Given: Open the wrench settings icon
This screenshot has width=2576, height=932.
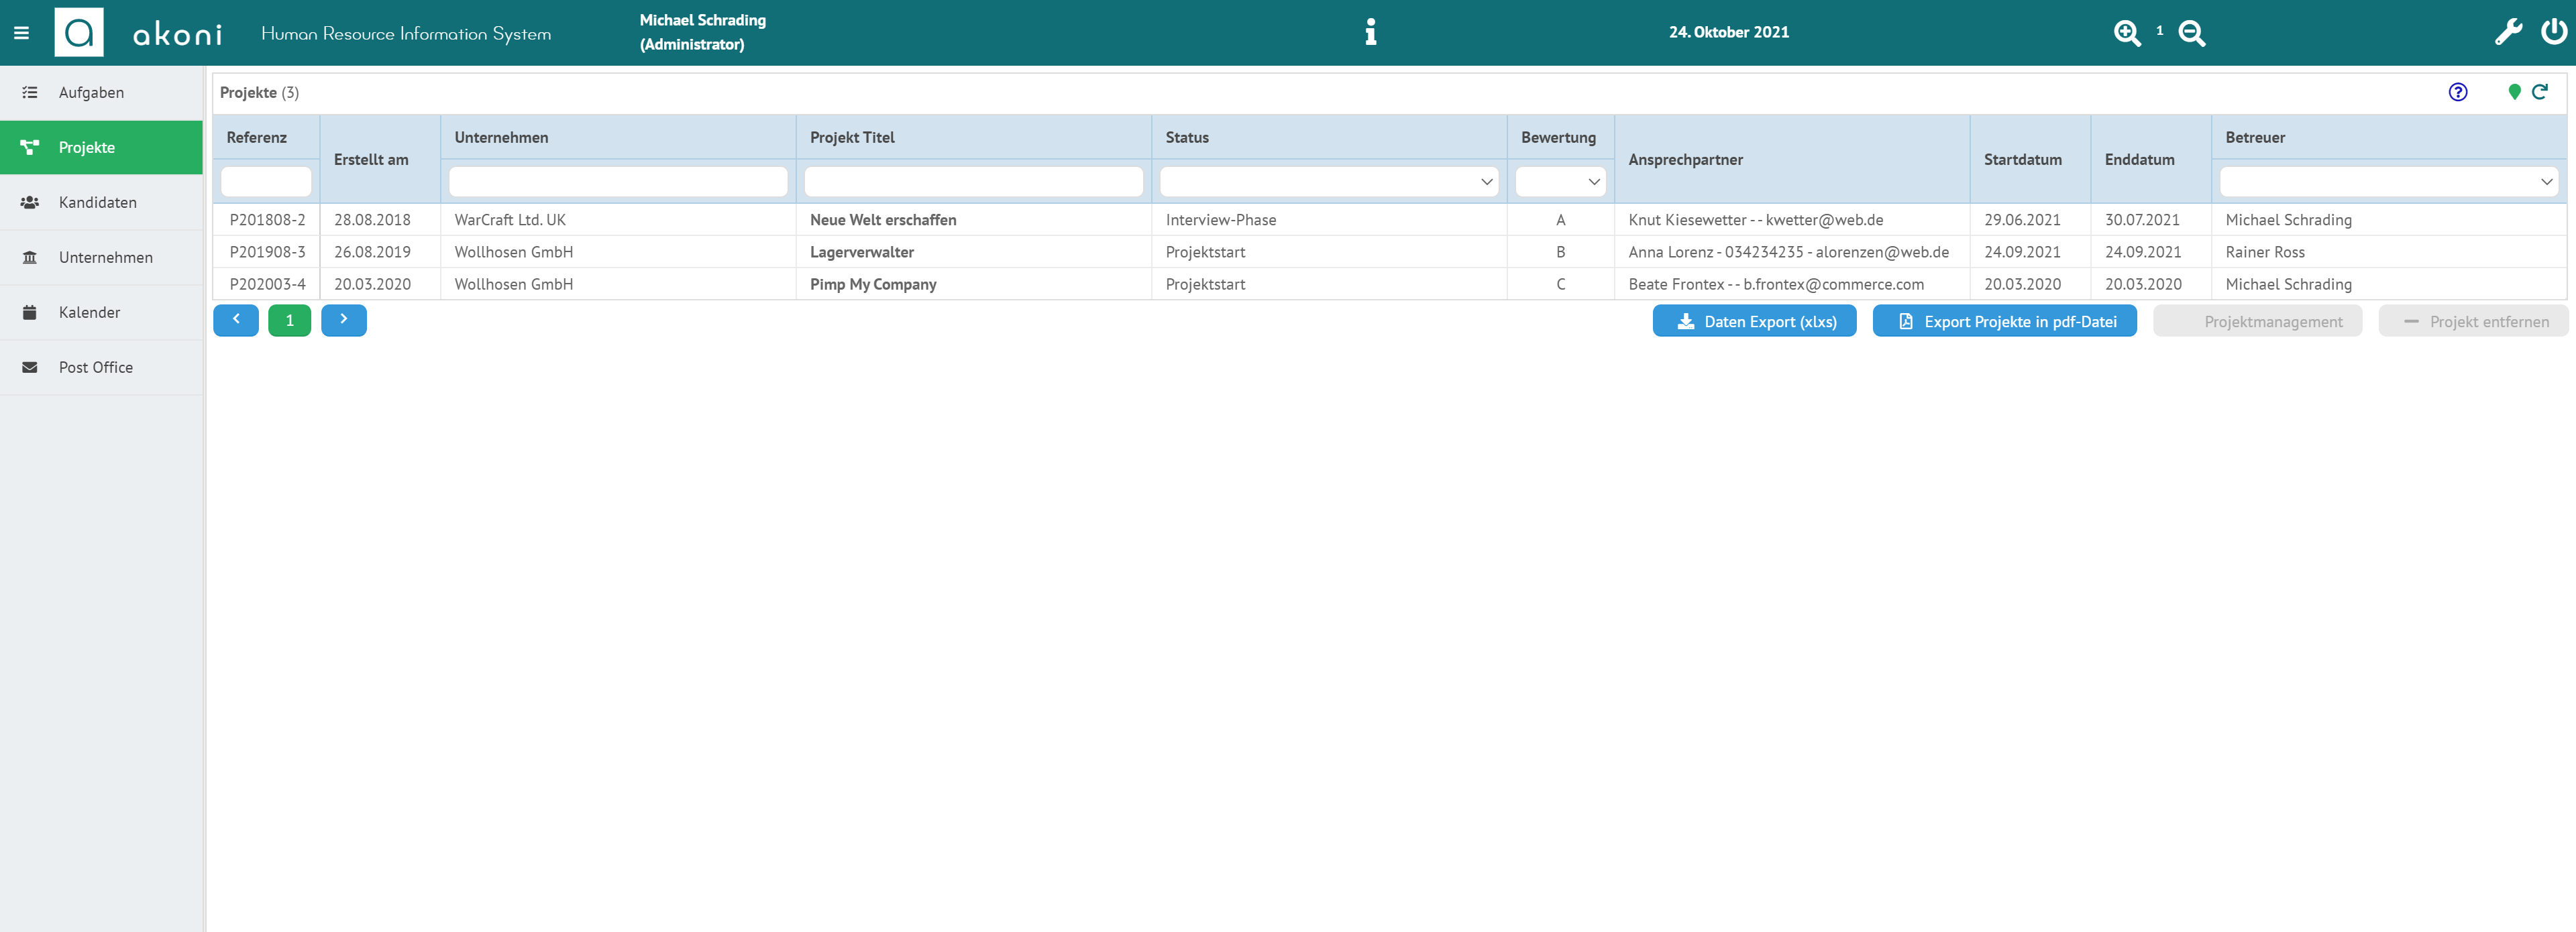Looking at the screenshot, I should tap(2508, 32).
